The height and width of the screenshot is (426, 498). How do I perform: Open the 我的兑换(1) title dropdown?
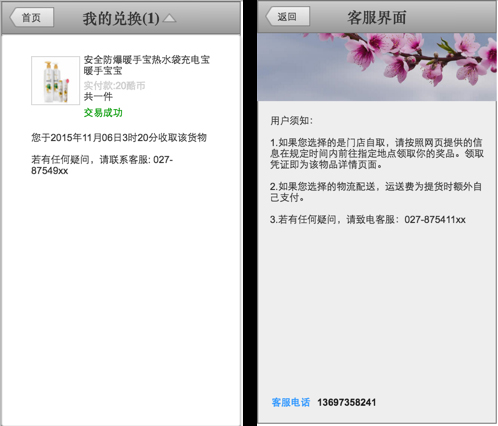[121, 18]
